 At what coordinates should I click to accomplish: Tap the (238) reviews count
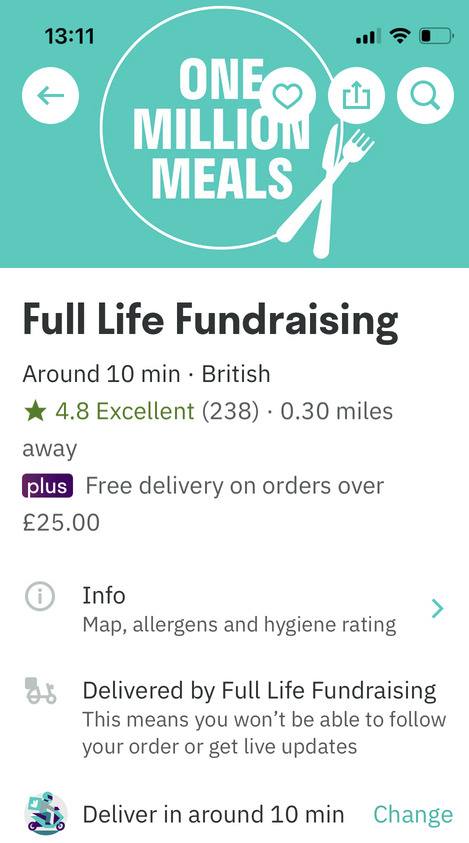pyautogui.click(x=230, y=412)
